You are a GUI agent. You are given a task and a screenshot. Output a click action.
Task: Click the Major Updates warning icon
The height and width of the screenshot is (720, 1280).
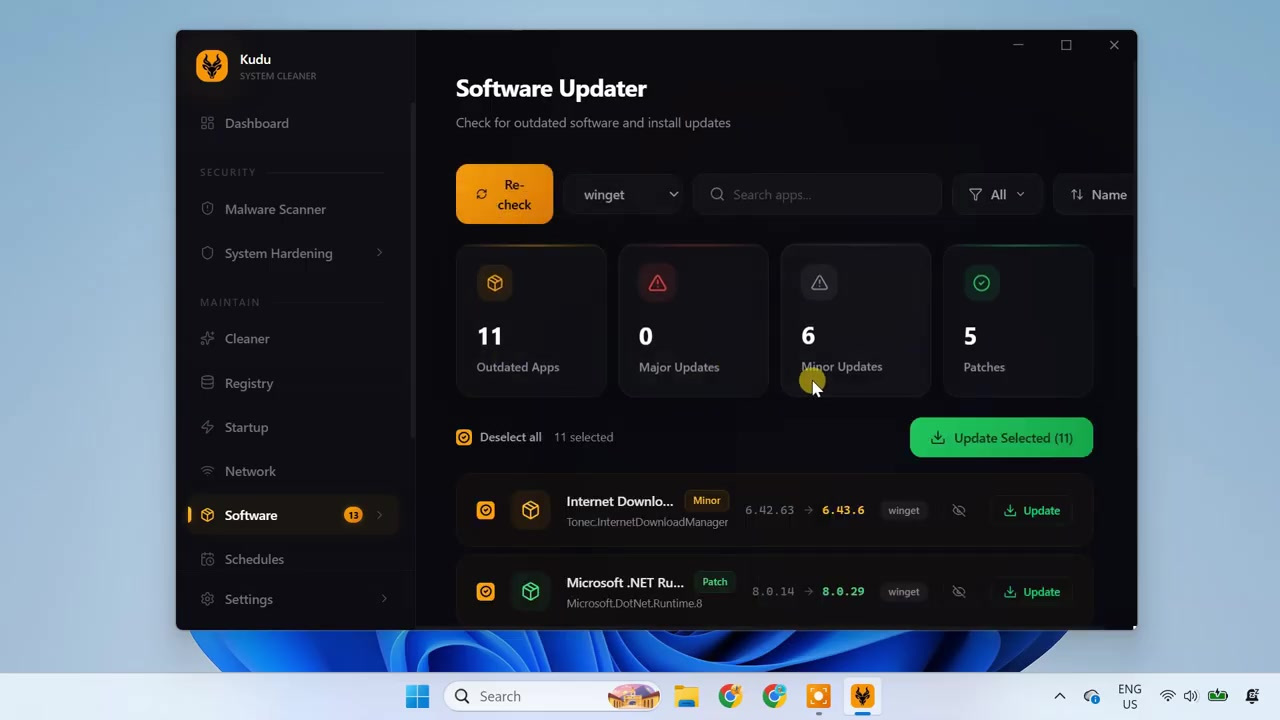coord(657,283)
